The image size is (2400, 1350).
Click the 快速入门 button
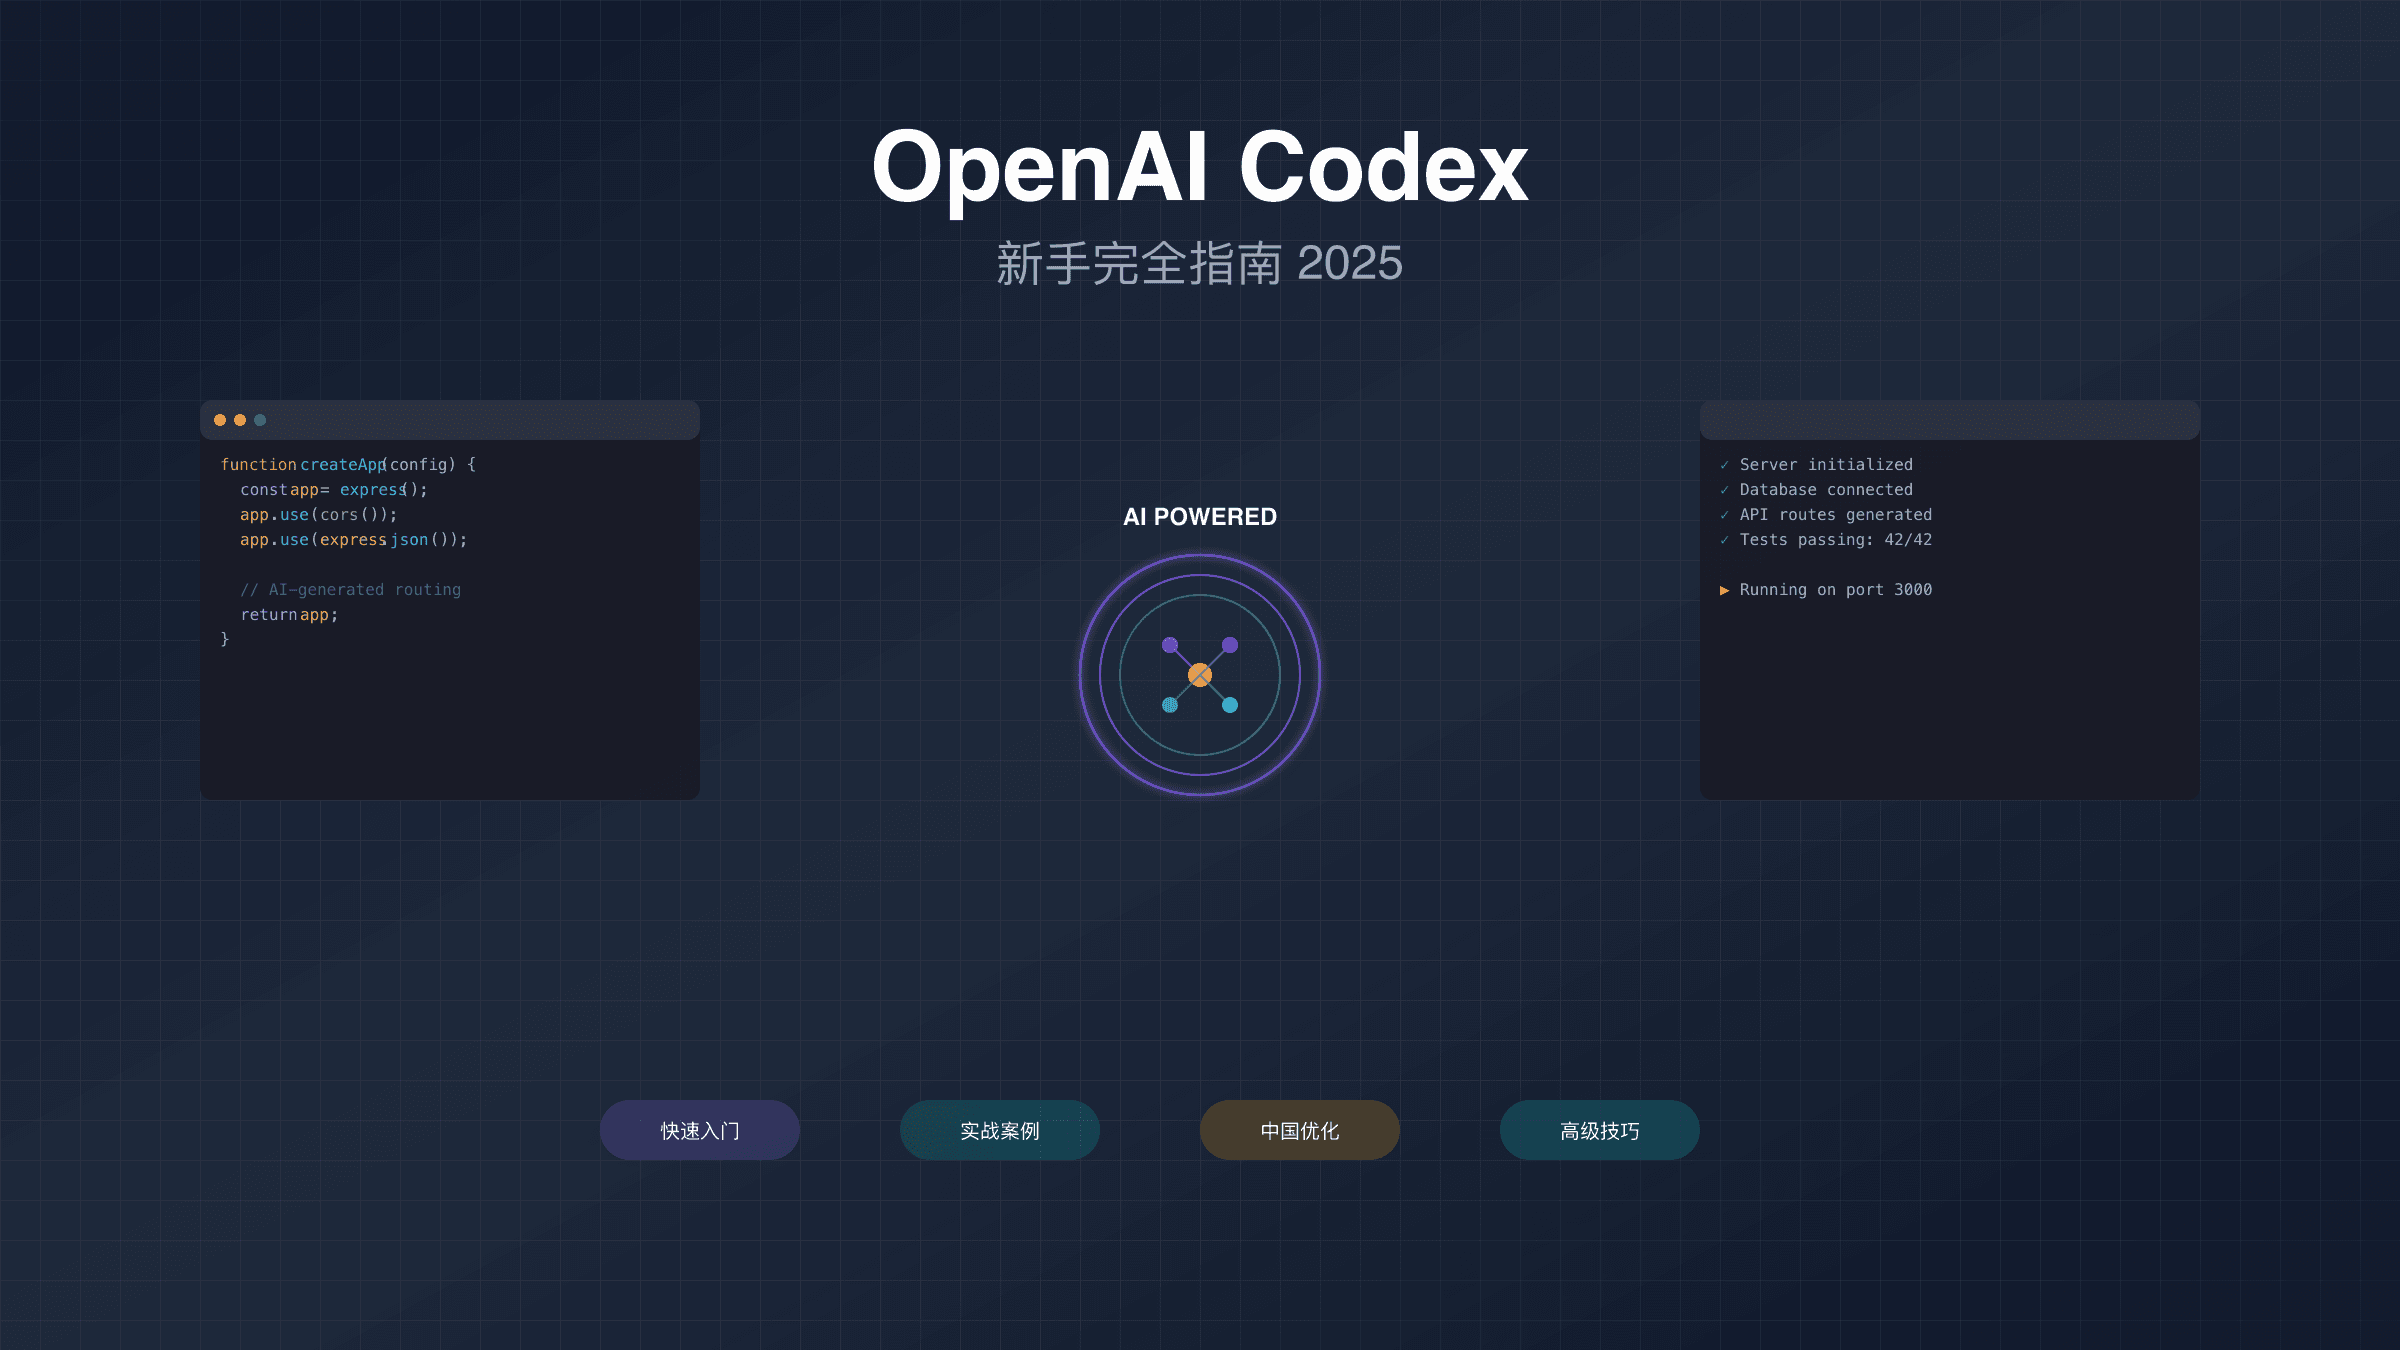(698, 1130)
